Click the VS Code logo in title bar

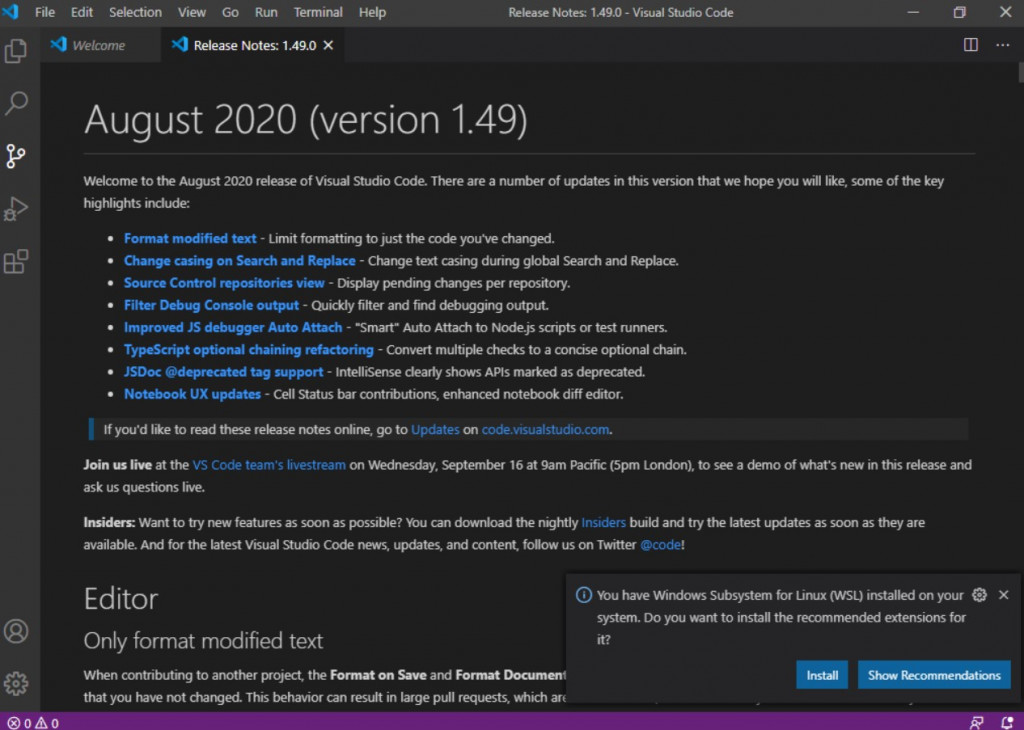click(10, 12)
